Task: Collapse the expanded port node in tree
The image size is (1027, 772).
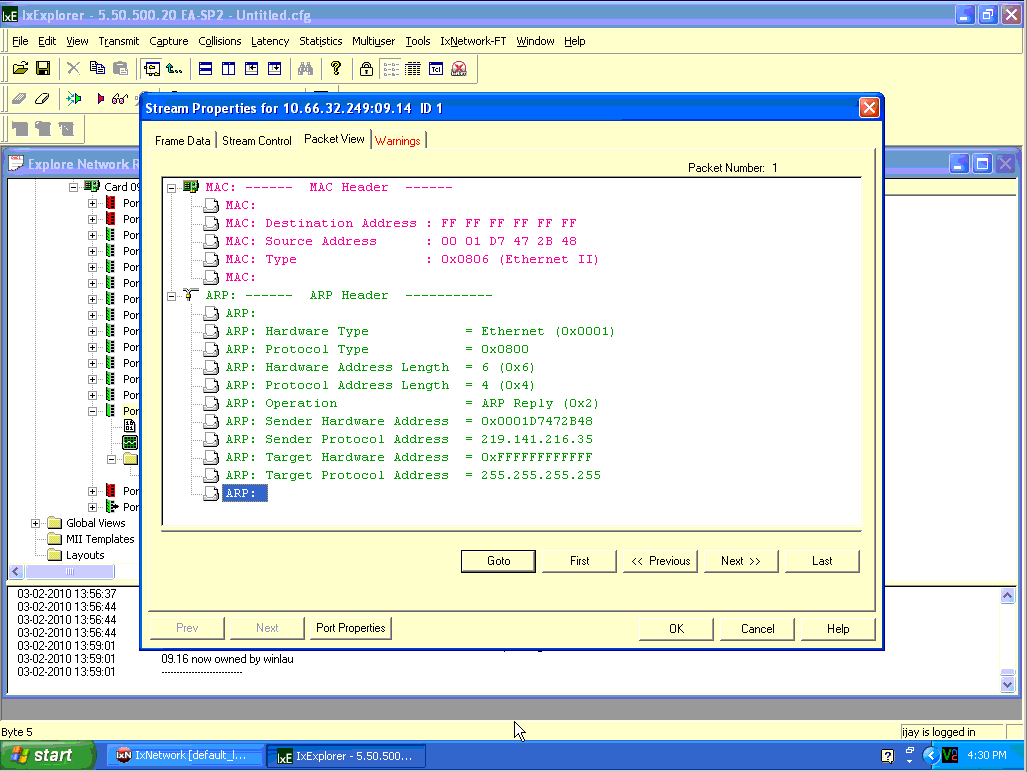Action: (x=92, y=411)
